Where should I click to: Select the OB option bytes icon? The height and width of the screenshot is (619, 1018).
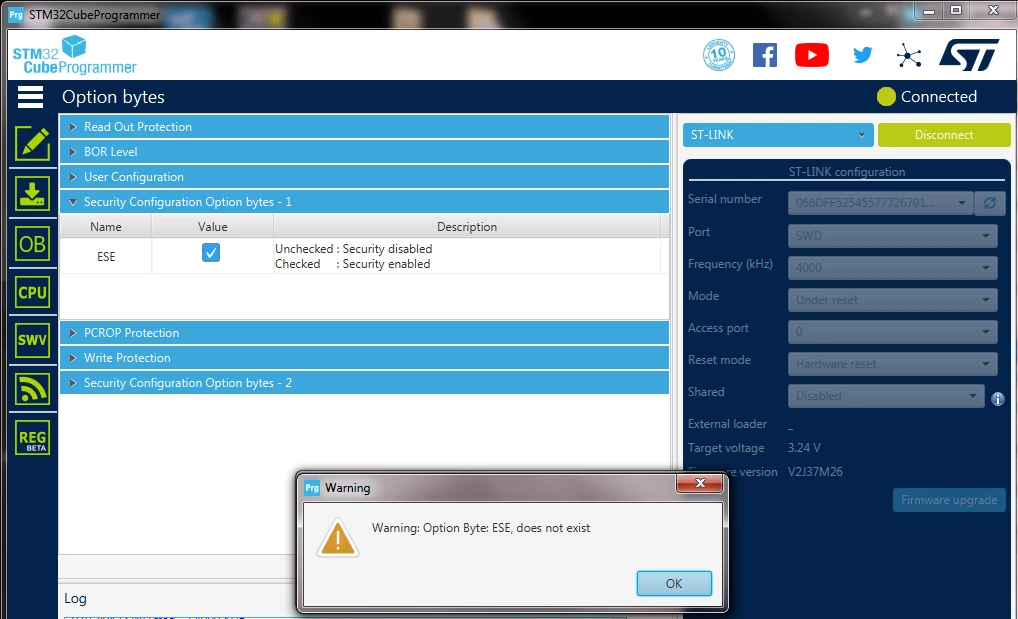[32, 244]
